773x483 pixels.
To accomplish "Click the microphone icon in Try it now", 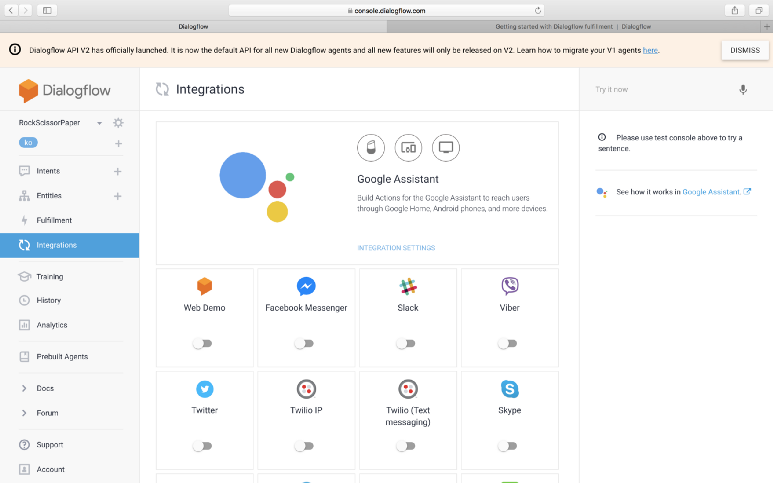I will point(743,89).
